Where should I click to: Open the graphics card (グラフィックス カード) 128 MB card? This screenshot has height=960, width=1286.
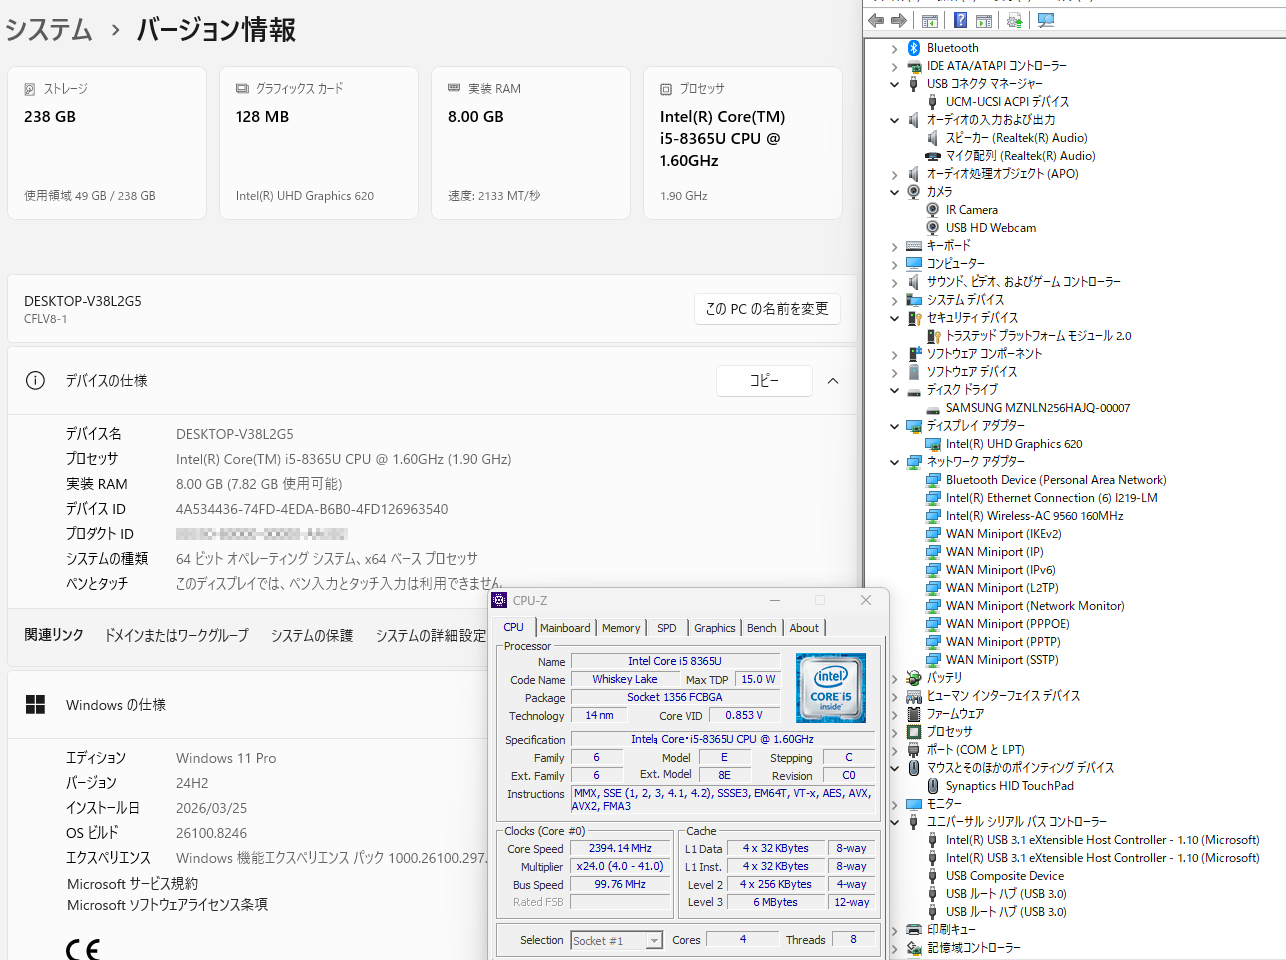click(x=319, y=143)
